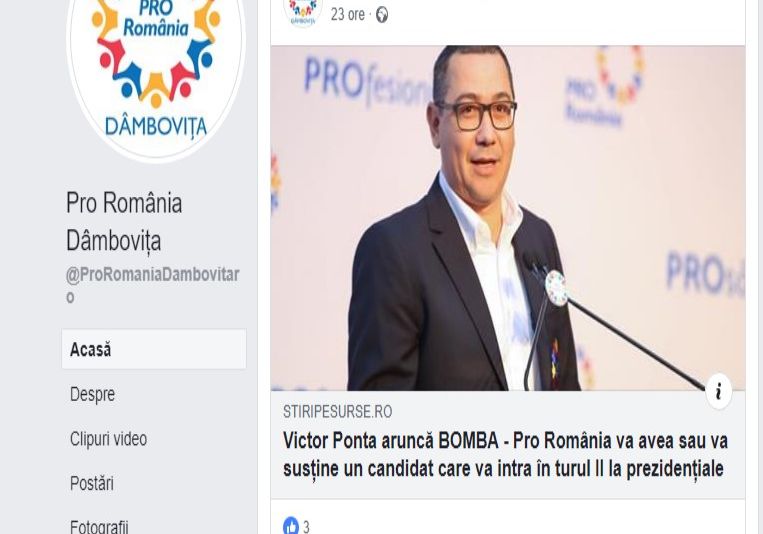Open the link info 'i' icon
763x534 pixels.
(718, 391)
